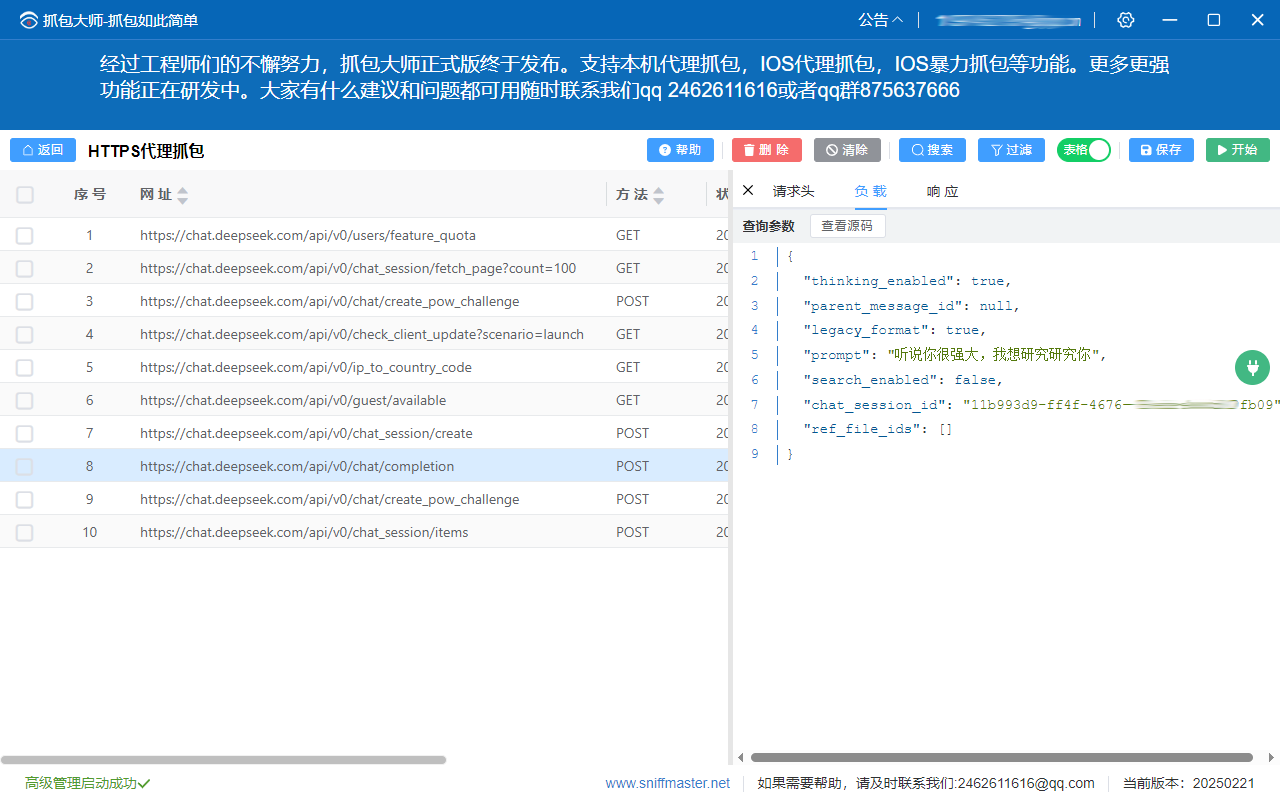The width and height of the screenshot is (1280, 800).
Task: Check the box for row 10 chat_session/items
Action: point(25,533)
